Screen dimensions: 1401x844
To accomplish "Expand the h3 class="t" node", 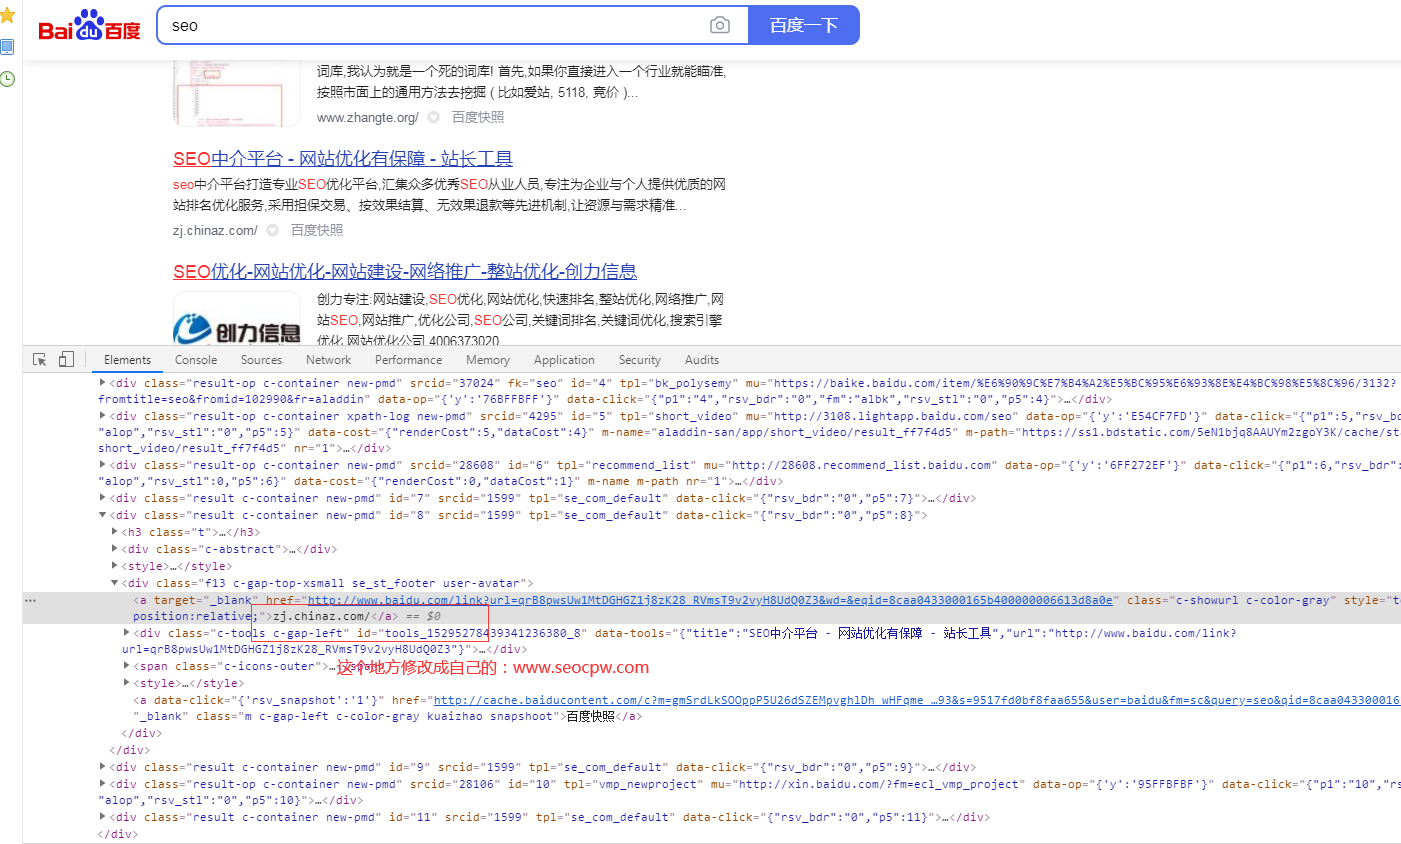I will click(x=115, y=532).
